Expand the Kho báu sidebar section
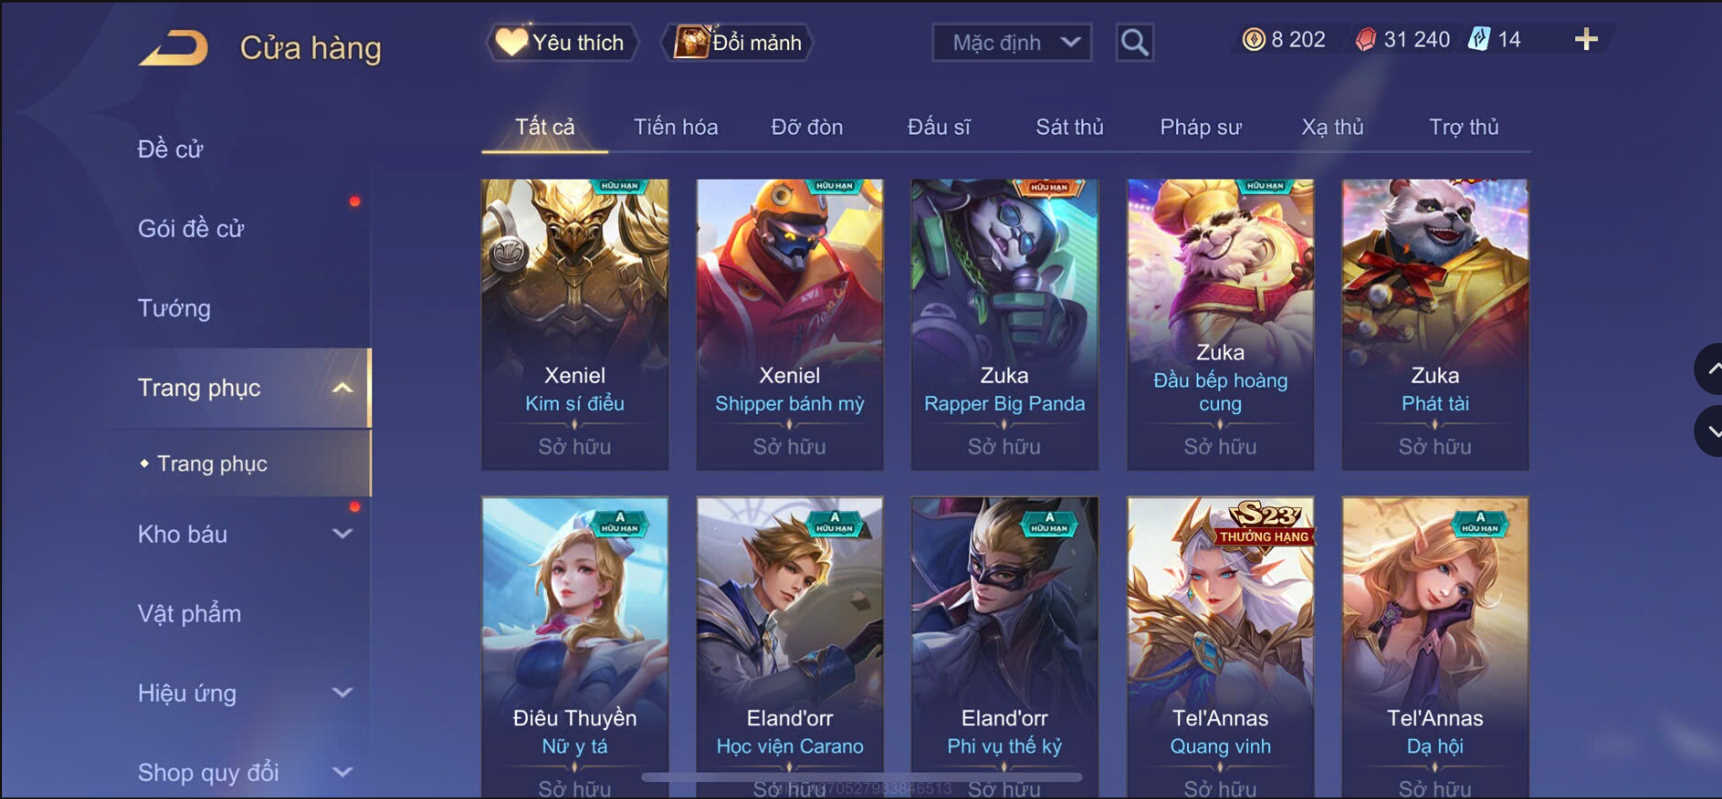The width and height of the screenshot is (1722, 799). (x=342, y=534)
